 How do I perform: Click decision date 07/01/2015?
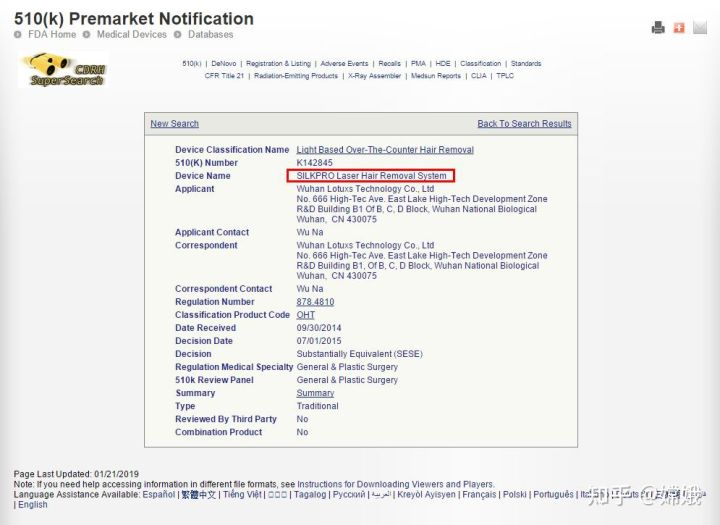coord(319,341)
